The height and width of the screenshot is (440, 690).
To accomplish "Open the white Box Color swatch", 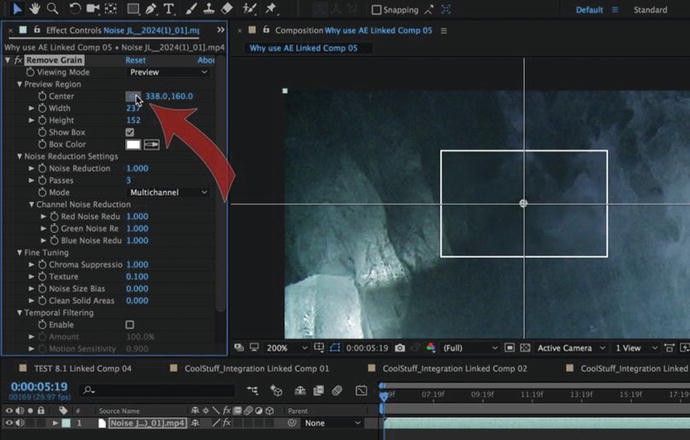I will [133, 144].
